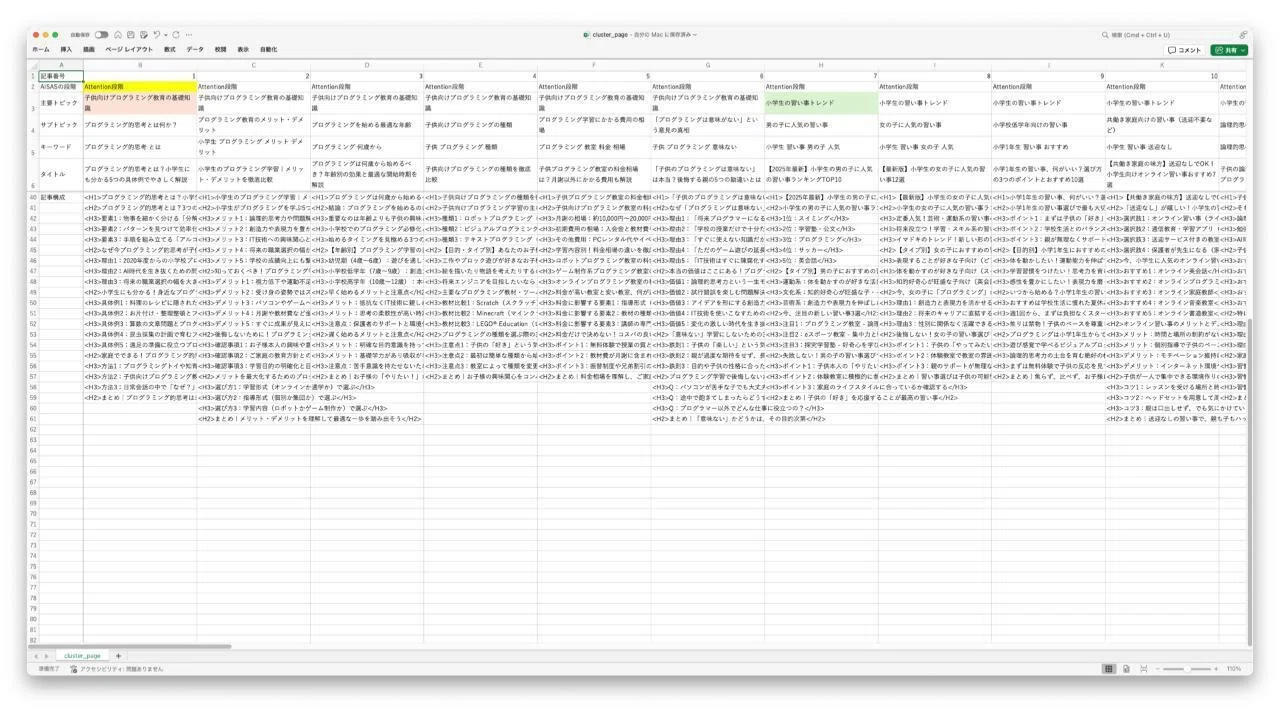The width and height of the screenshot is (1280, 720).
Task: Click the zoom out minus button
Action: (x=1159, y=669)
